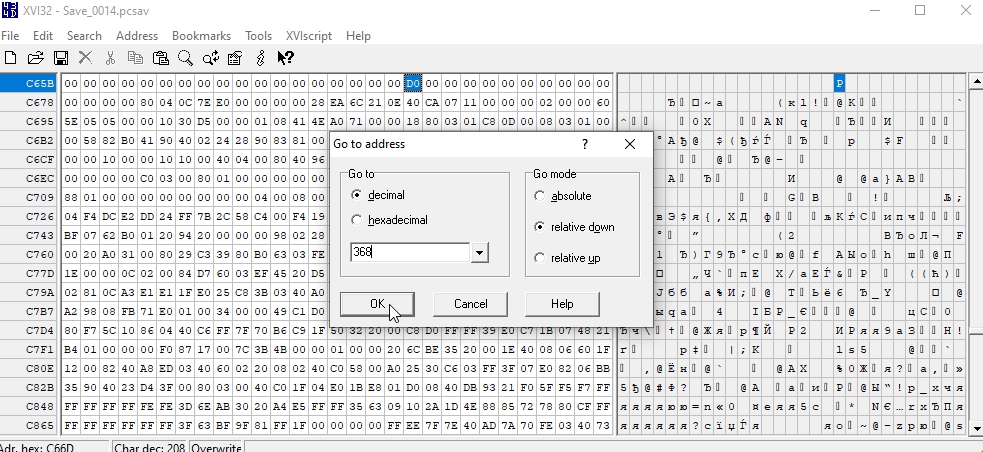Click row address C760

[29, 255]
